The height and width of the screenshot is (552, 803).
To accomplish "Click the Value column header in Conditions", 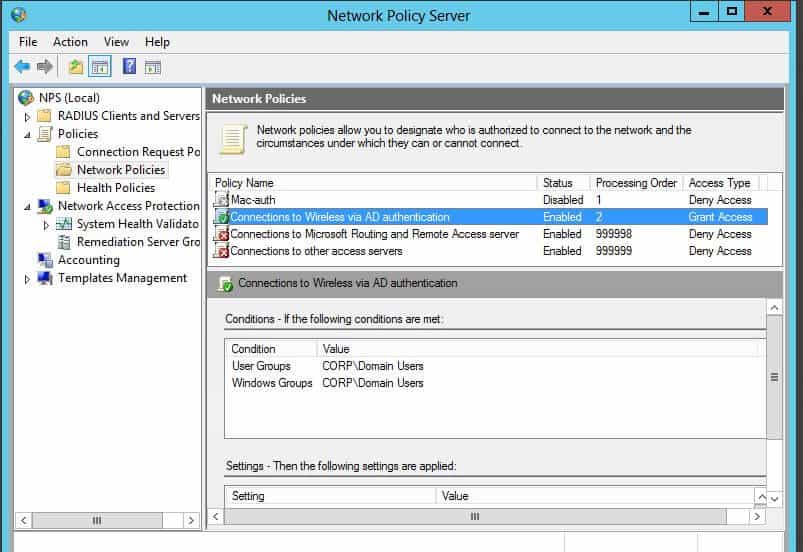I will [540, 349].
